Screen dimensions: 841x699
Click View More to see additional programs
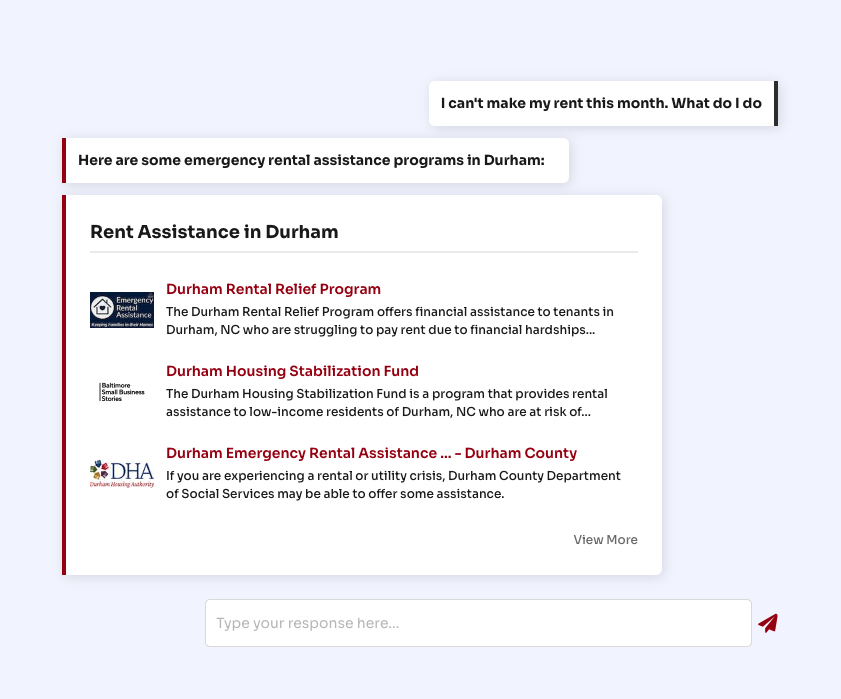pyautogui.click(x=605, y=540)
